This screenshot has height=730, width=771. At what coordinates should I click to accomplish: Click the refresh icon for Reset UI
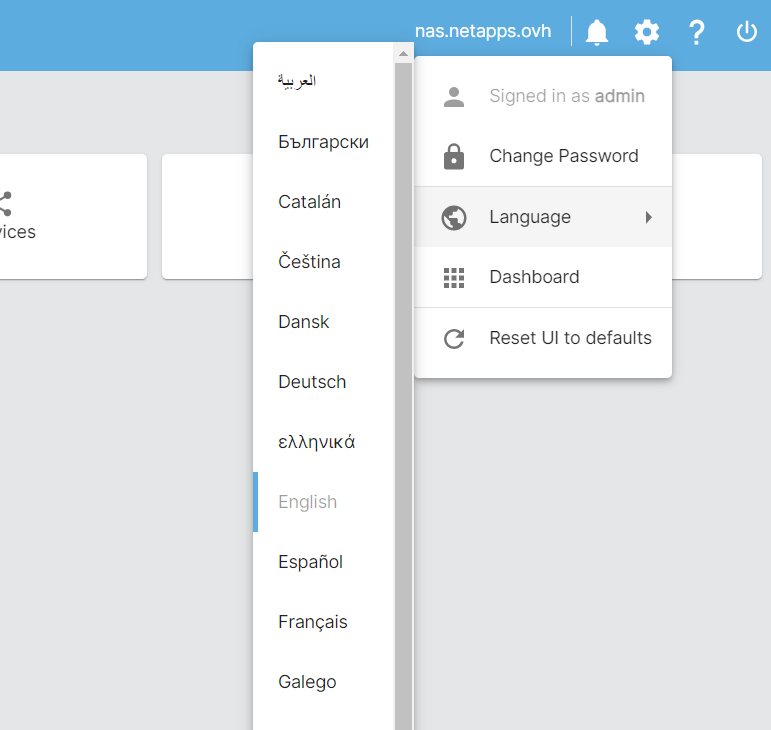coord(454,338)
